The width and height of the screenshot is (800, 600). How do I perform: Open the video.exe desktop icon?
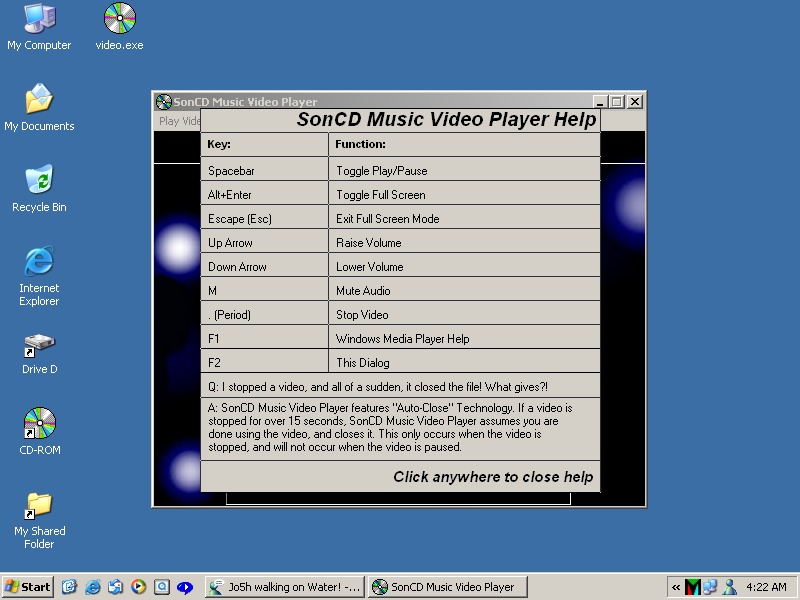tap(119, 19)
